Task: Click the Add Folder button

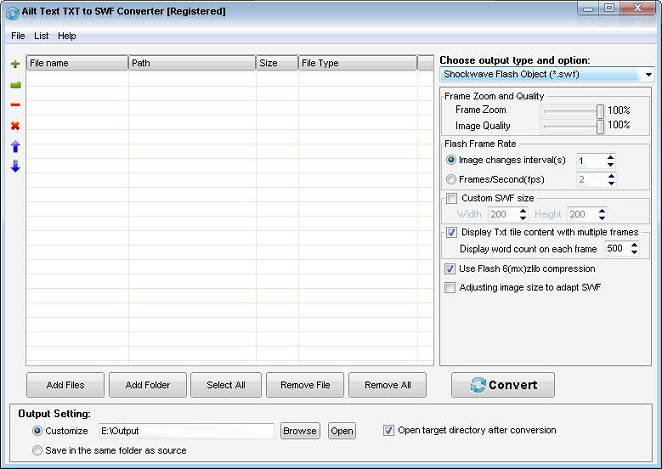Action: tap(148, 385)
